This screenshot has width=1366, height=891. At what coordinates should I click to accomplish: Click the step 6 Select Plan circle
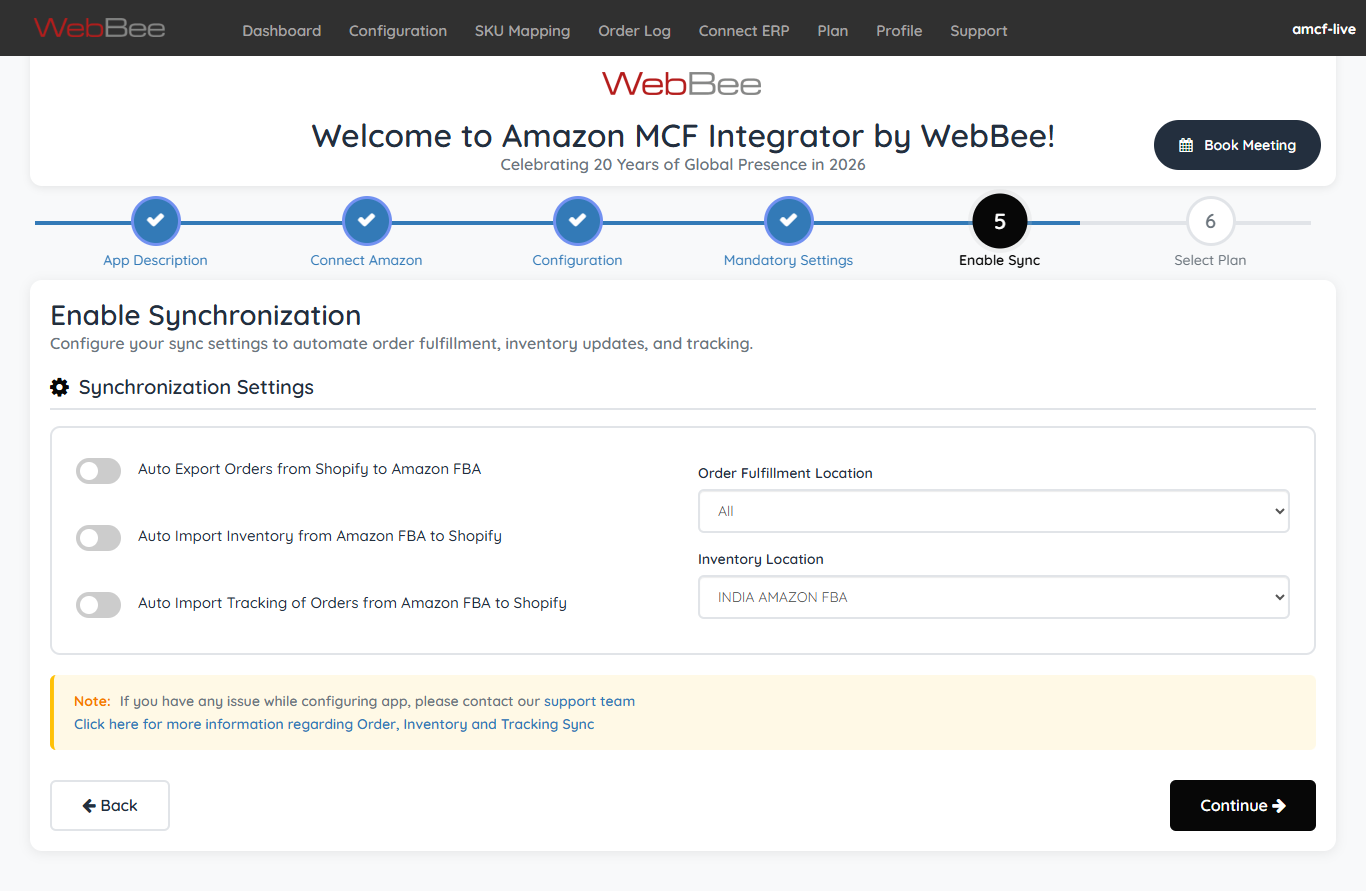[x=1210, y=221]
